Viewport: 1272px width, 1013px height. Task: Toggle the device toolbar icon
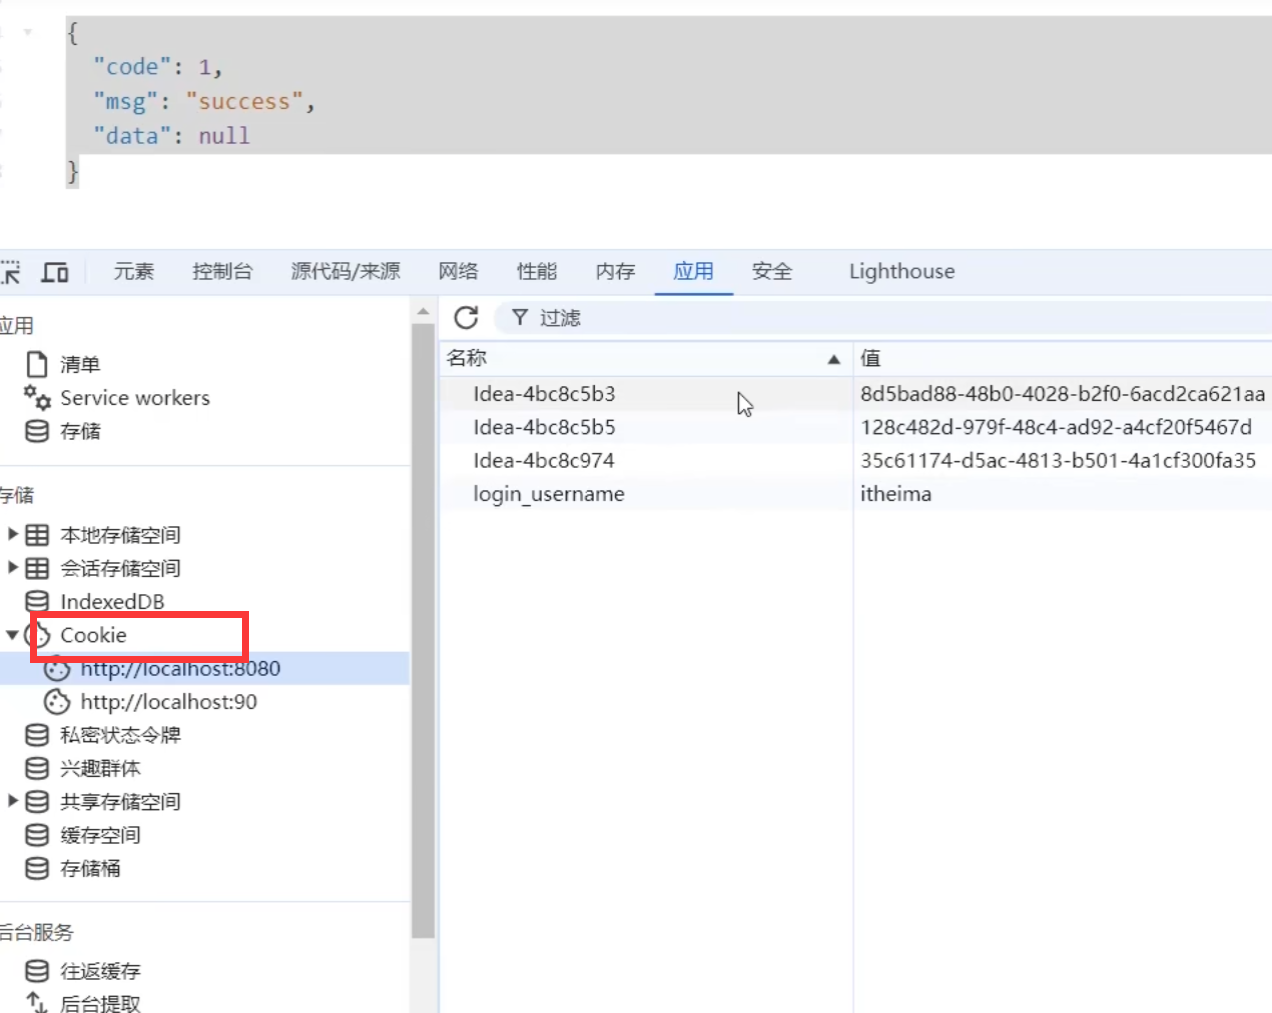click(x=54, y=272)
